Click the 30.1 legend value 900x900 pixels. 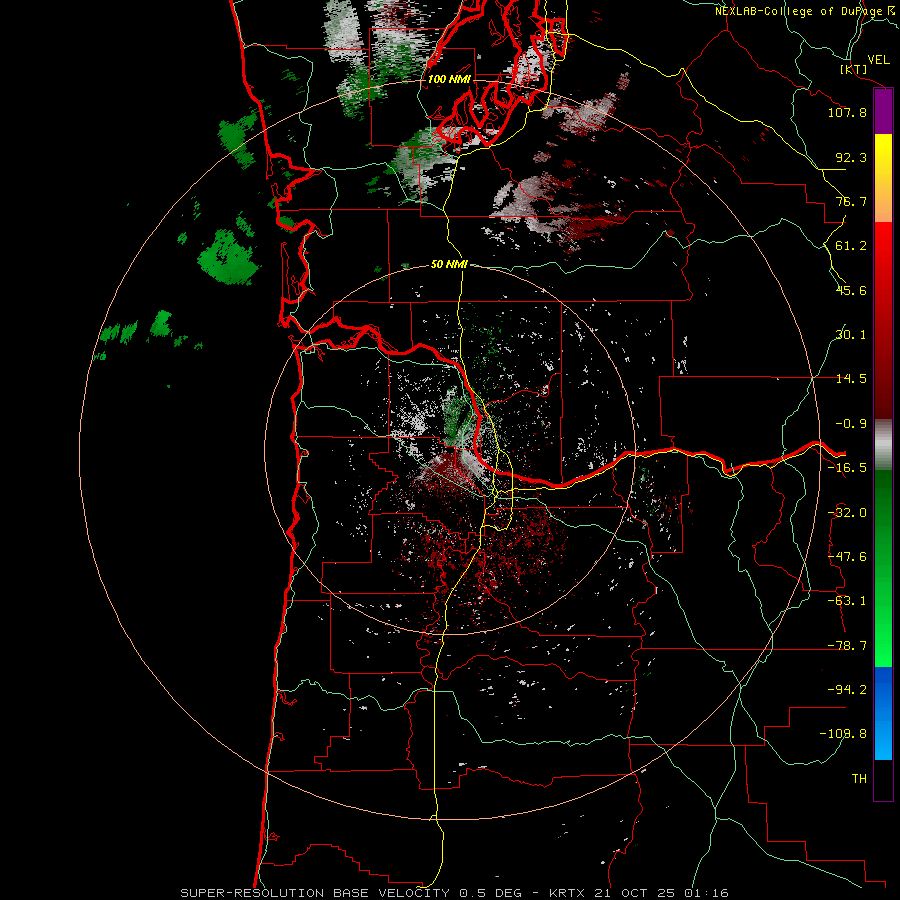click(x=851, y=335)
